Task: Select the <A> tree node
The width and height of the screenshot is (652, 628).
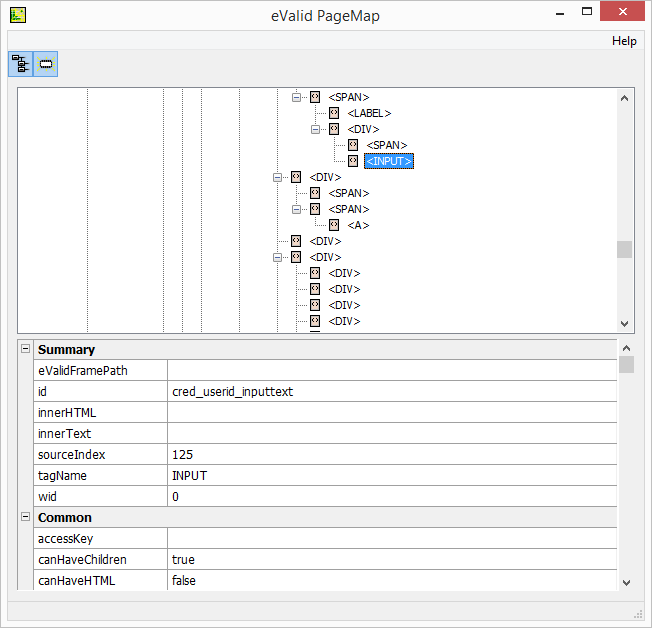Action: [358, 225]
